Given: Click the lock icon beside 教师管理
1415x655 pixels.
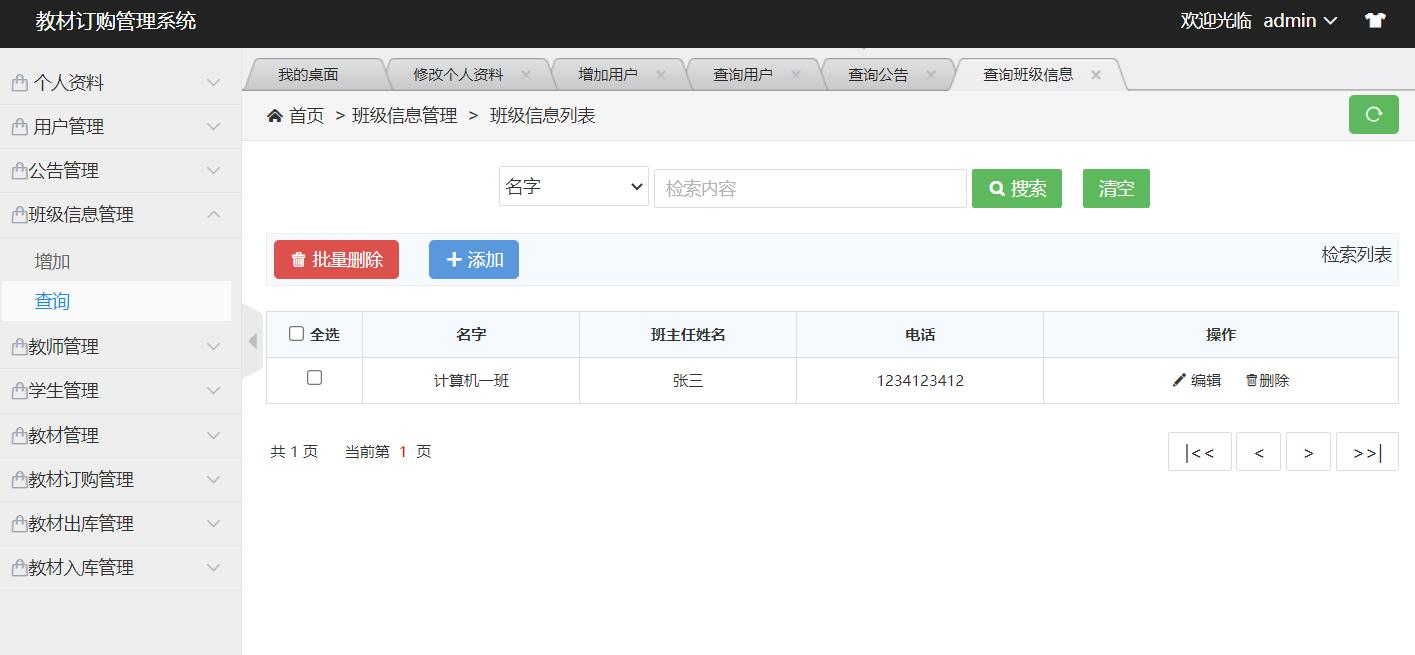Looking at the screenshot, I should [18, 346].
